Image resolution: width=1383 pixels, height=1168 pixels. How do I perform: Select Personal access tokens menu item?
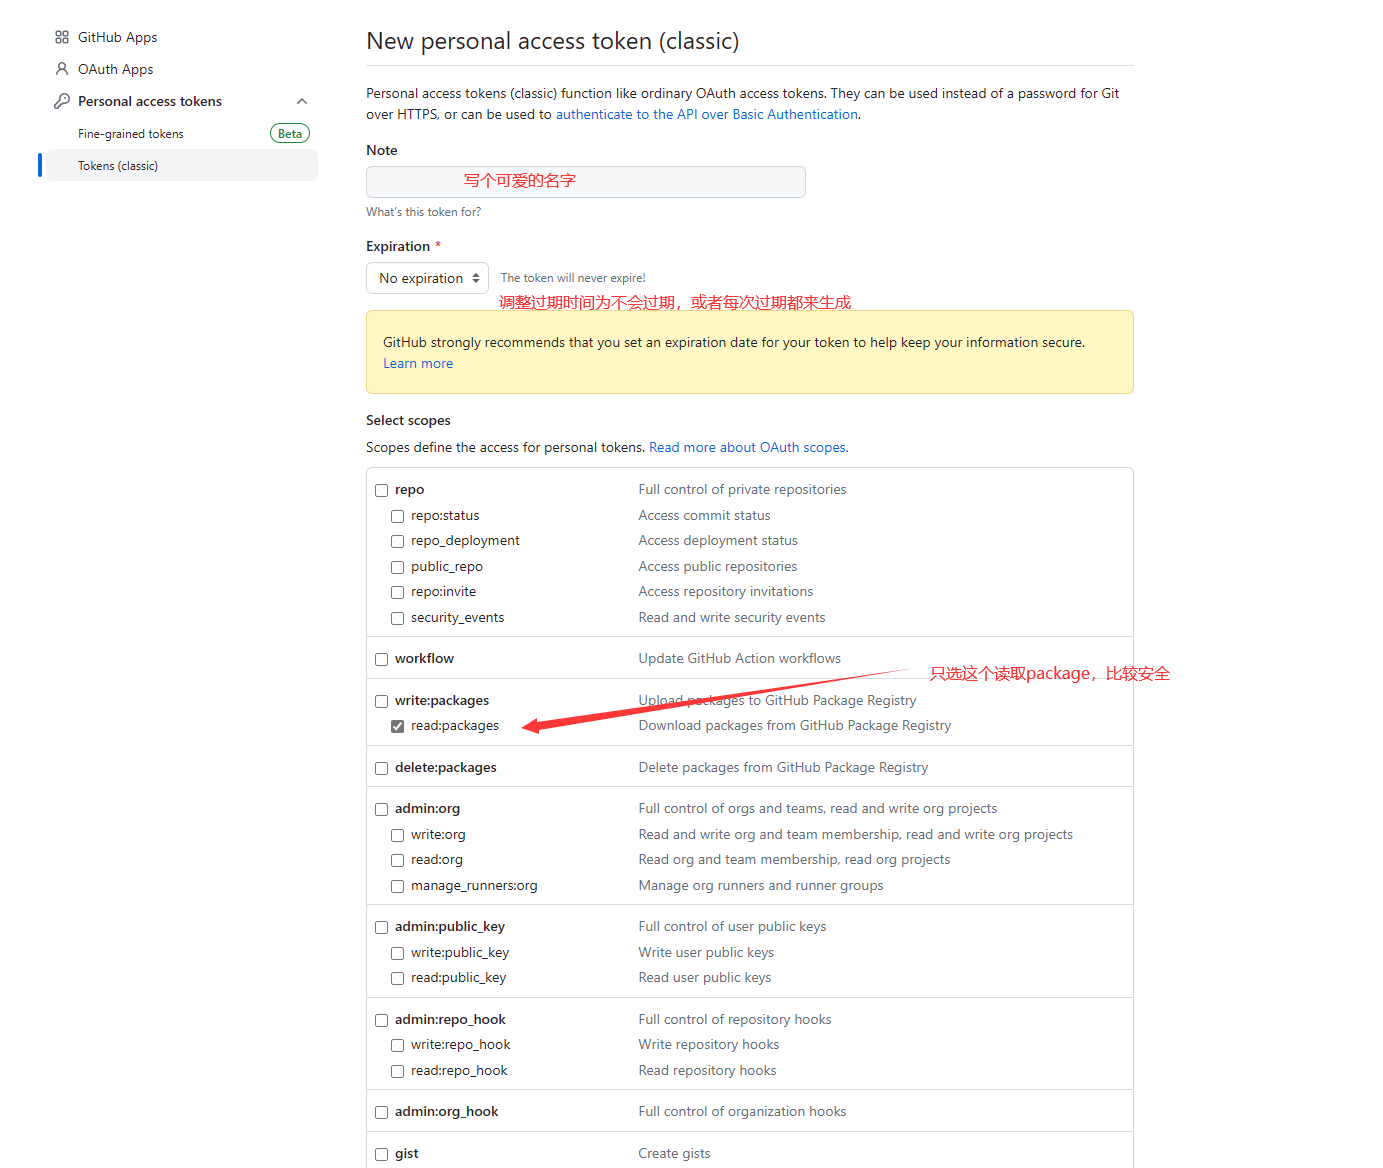pos(150,101)
